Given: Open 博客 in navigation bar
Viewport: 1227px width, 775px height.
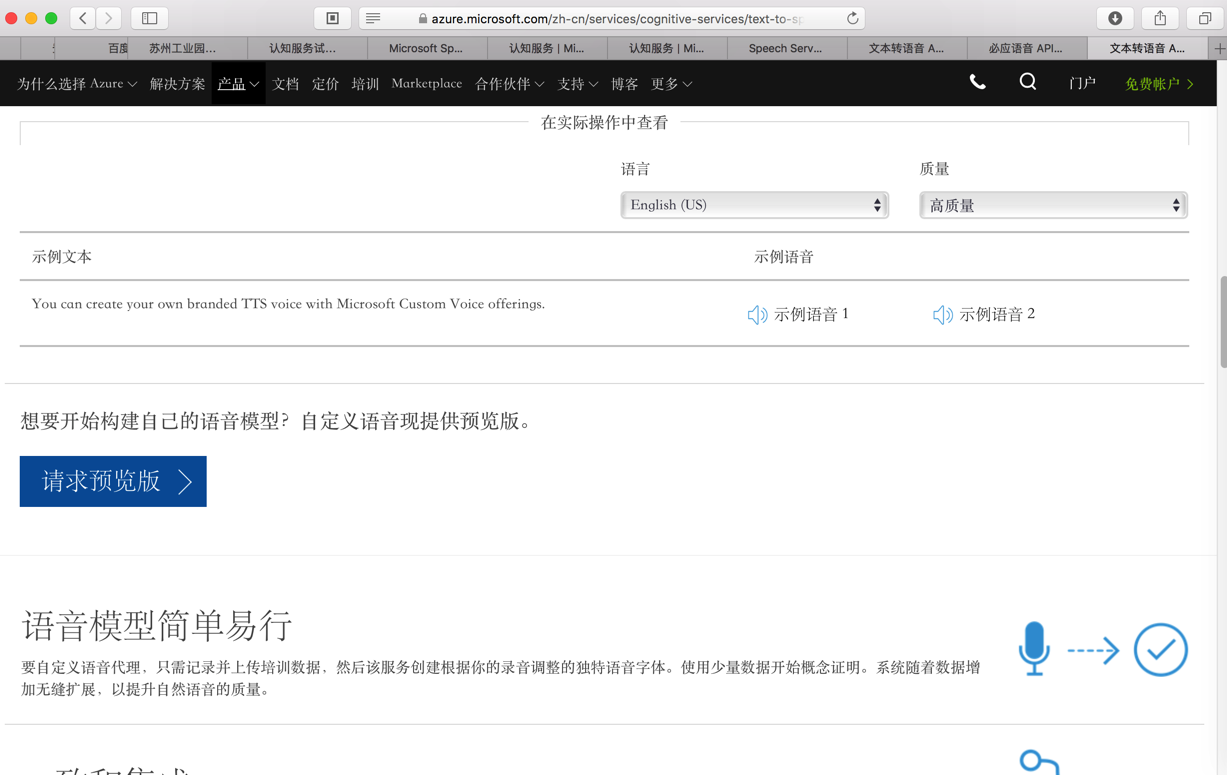Looking at the screenshot, I should click(625, 84).
